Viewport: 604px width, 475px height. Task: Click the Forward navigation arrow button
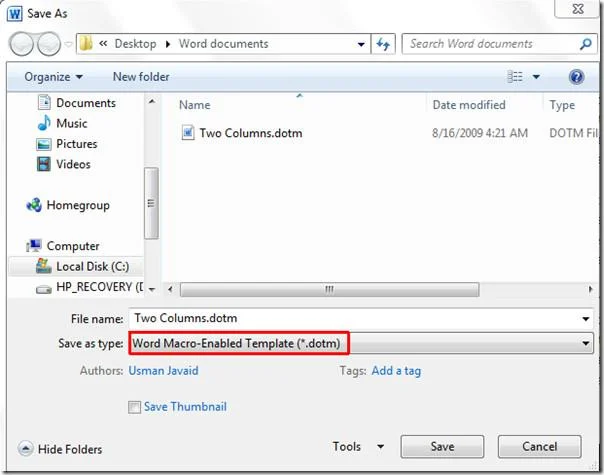click(49, 44)
